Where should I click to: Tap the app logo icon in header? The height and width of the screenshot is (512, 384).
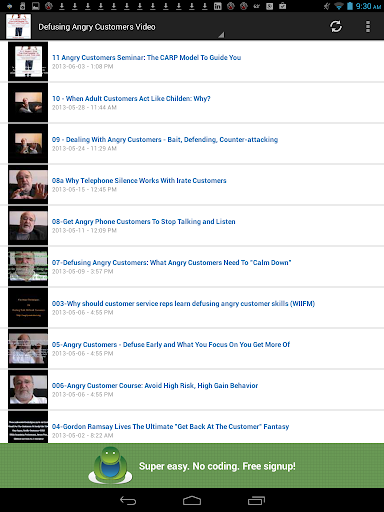click(18, 26)
